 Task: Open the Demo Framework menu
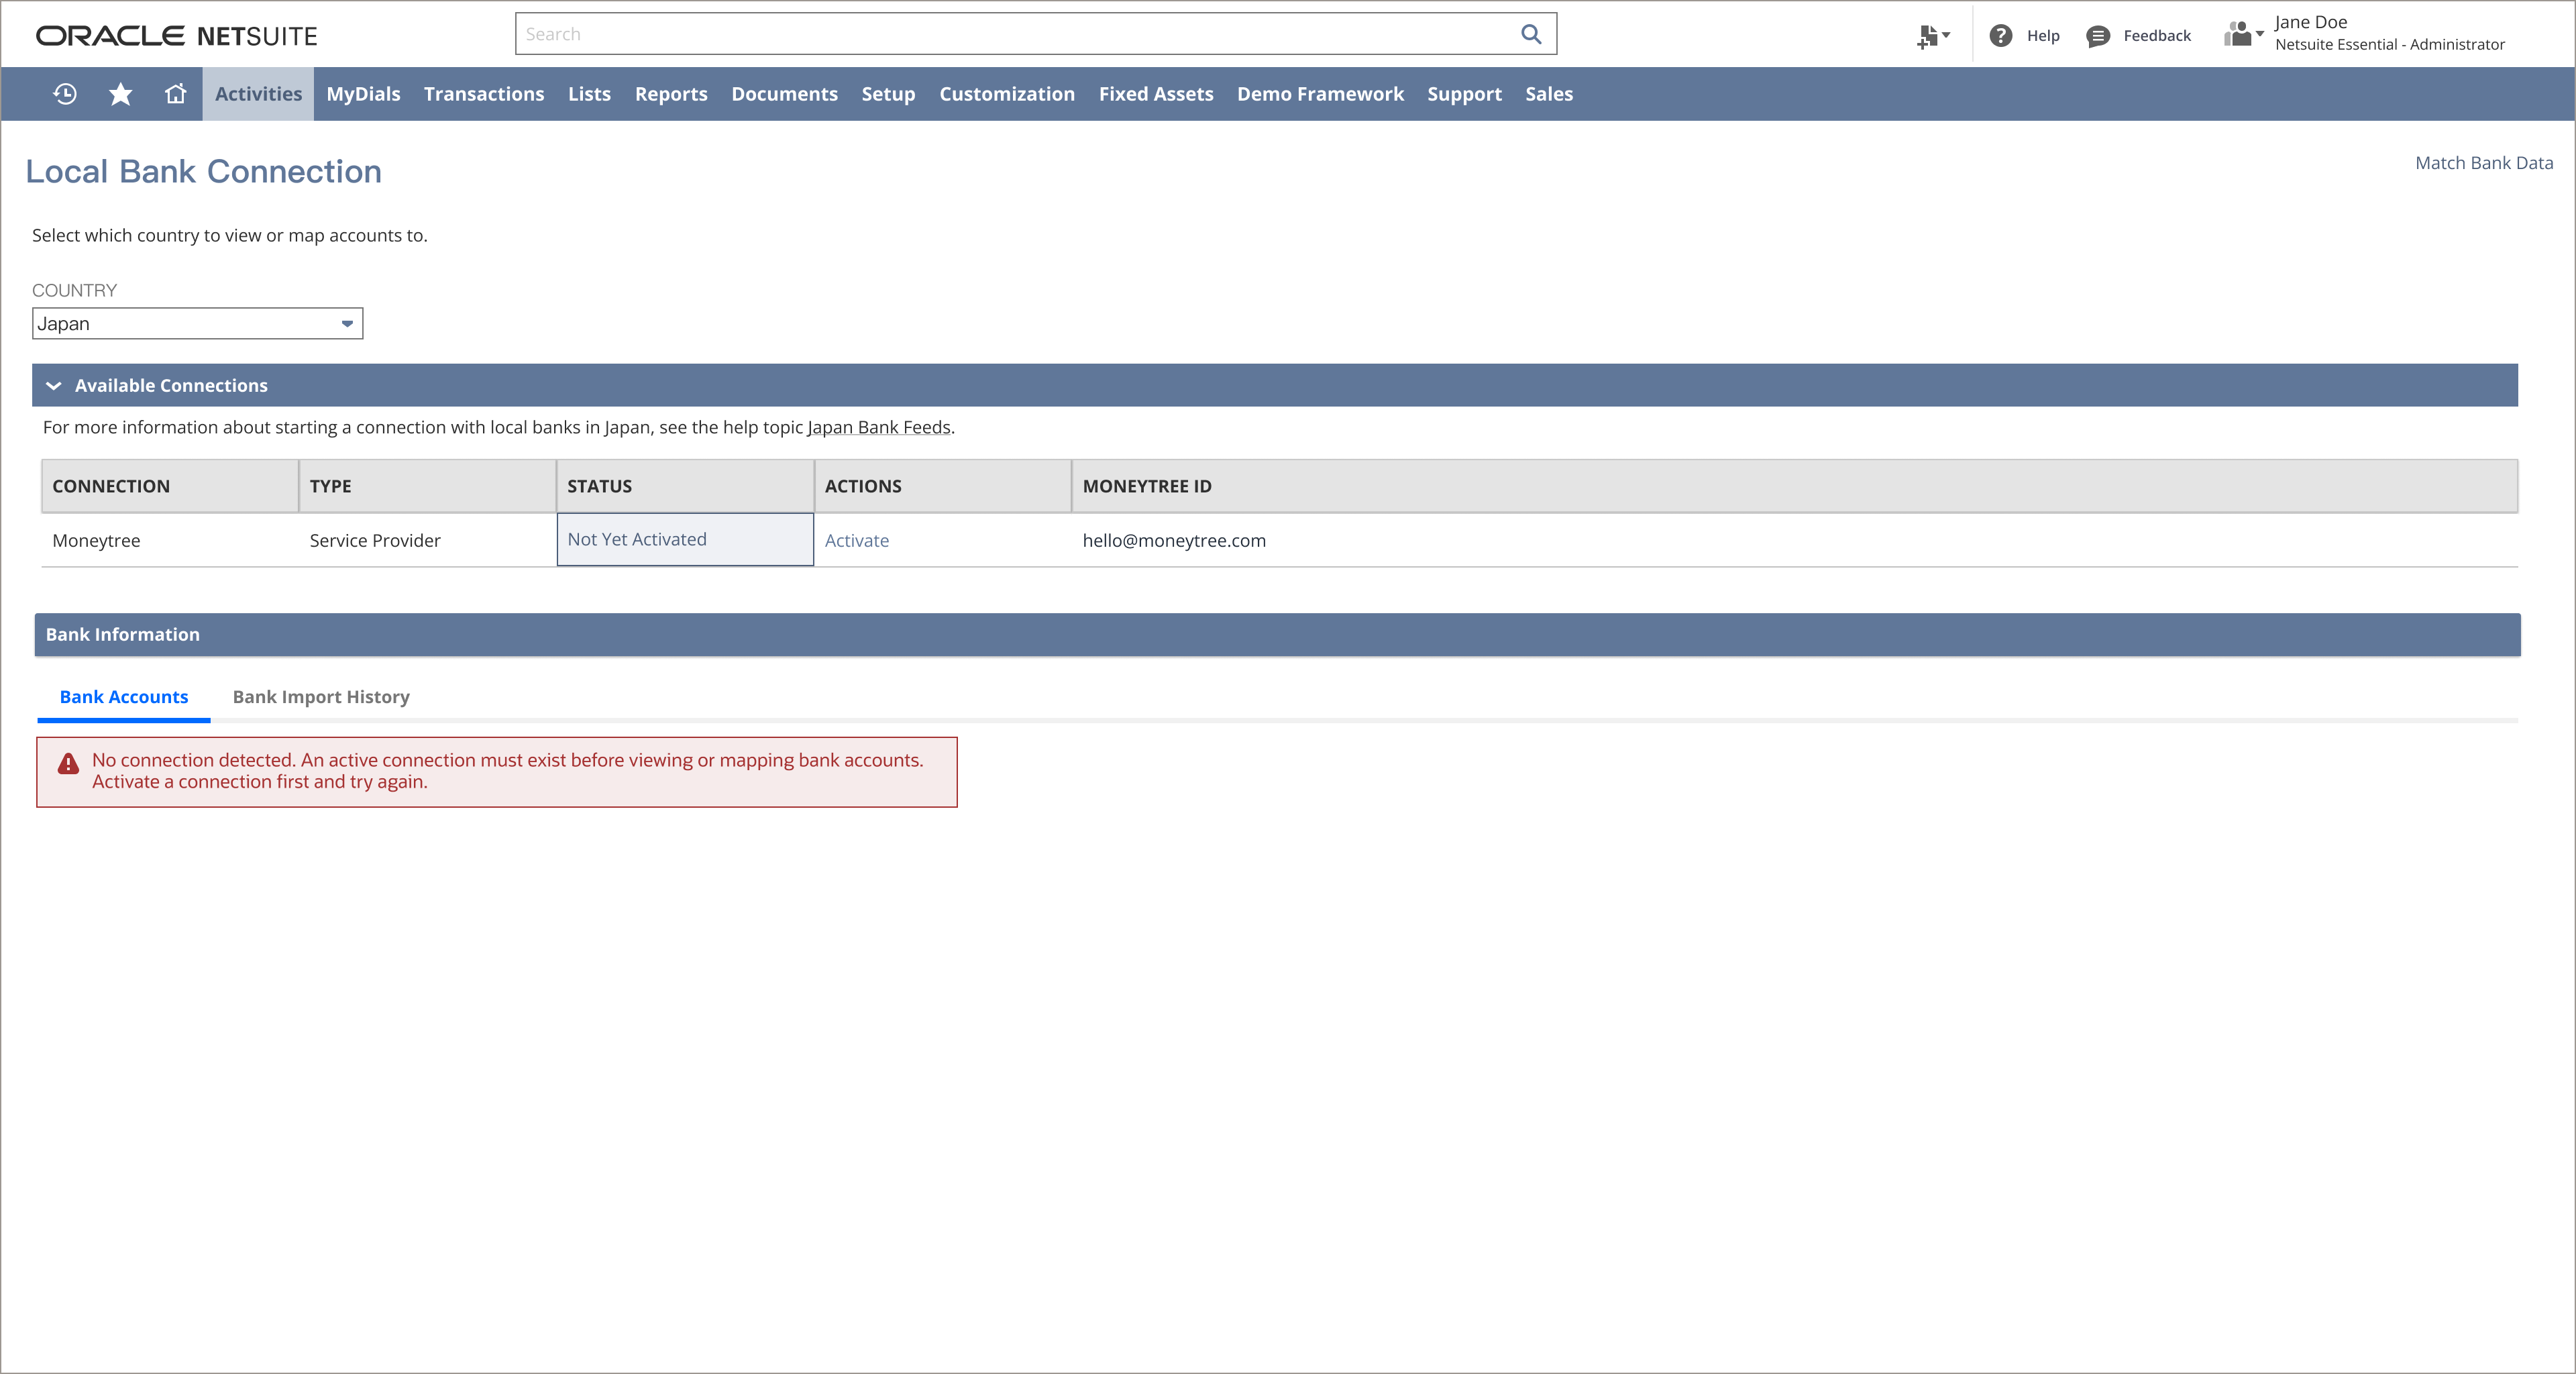(x=1320, y=94)
